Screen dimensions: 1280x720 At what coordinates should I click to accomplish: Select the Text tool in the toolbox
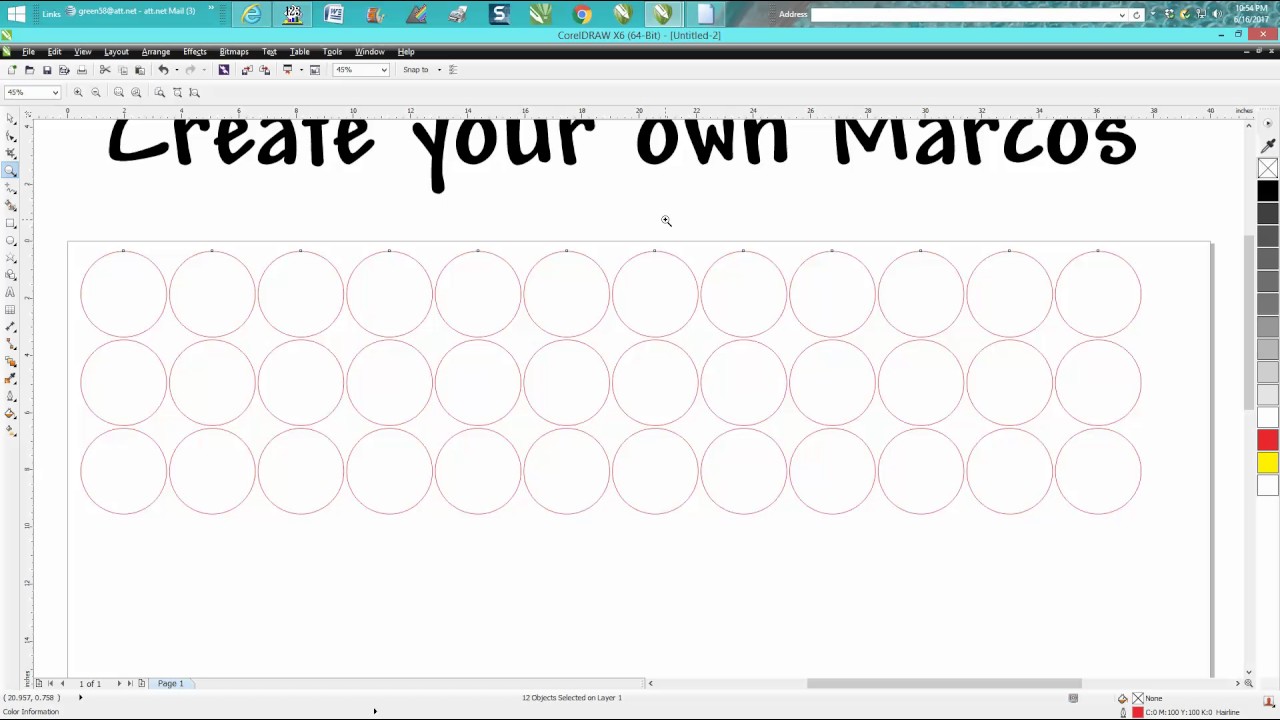pos(11,293)
